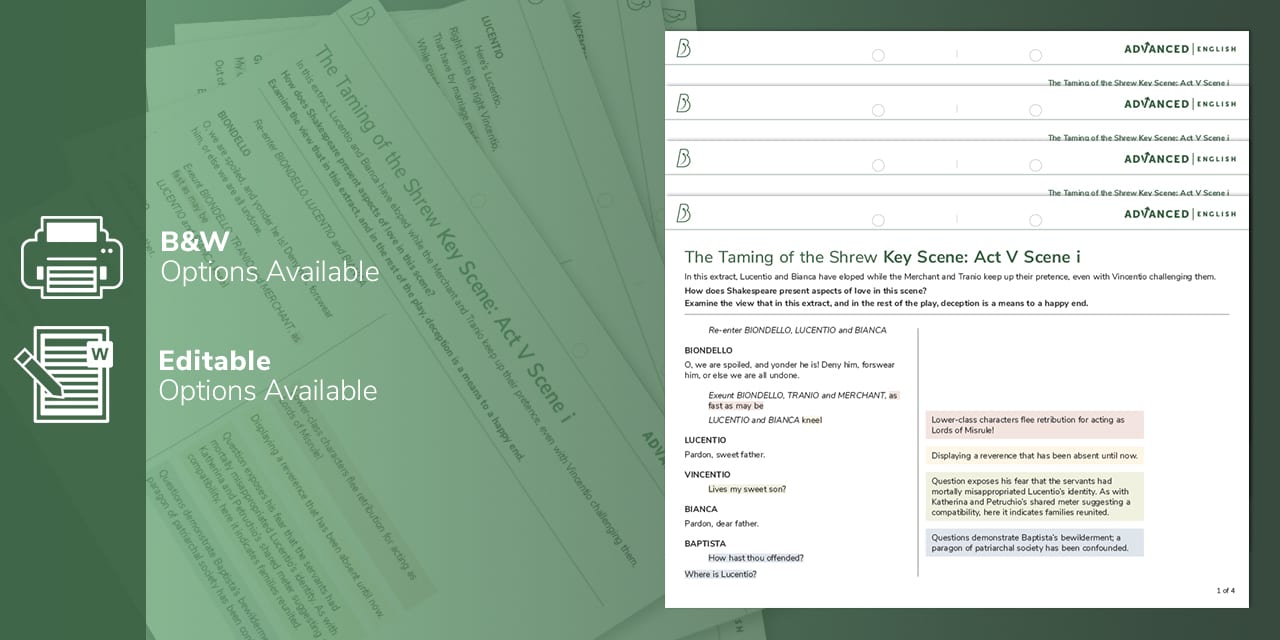Image resolution: width=1280 pixels, height=640 pixels.
Task: Select the green 'Question exposes his fear' annotation
Action: [1034, 496]
